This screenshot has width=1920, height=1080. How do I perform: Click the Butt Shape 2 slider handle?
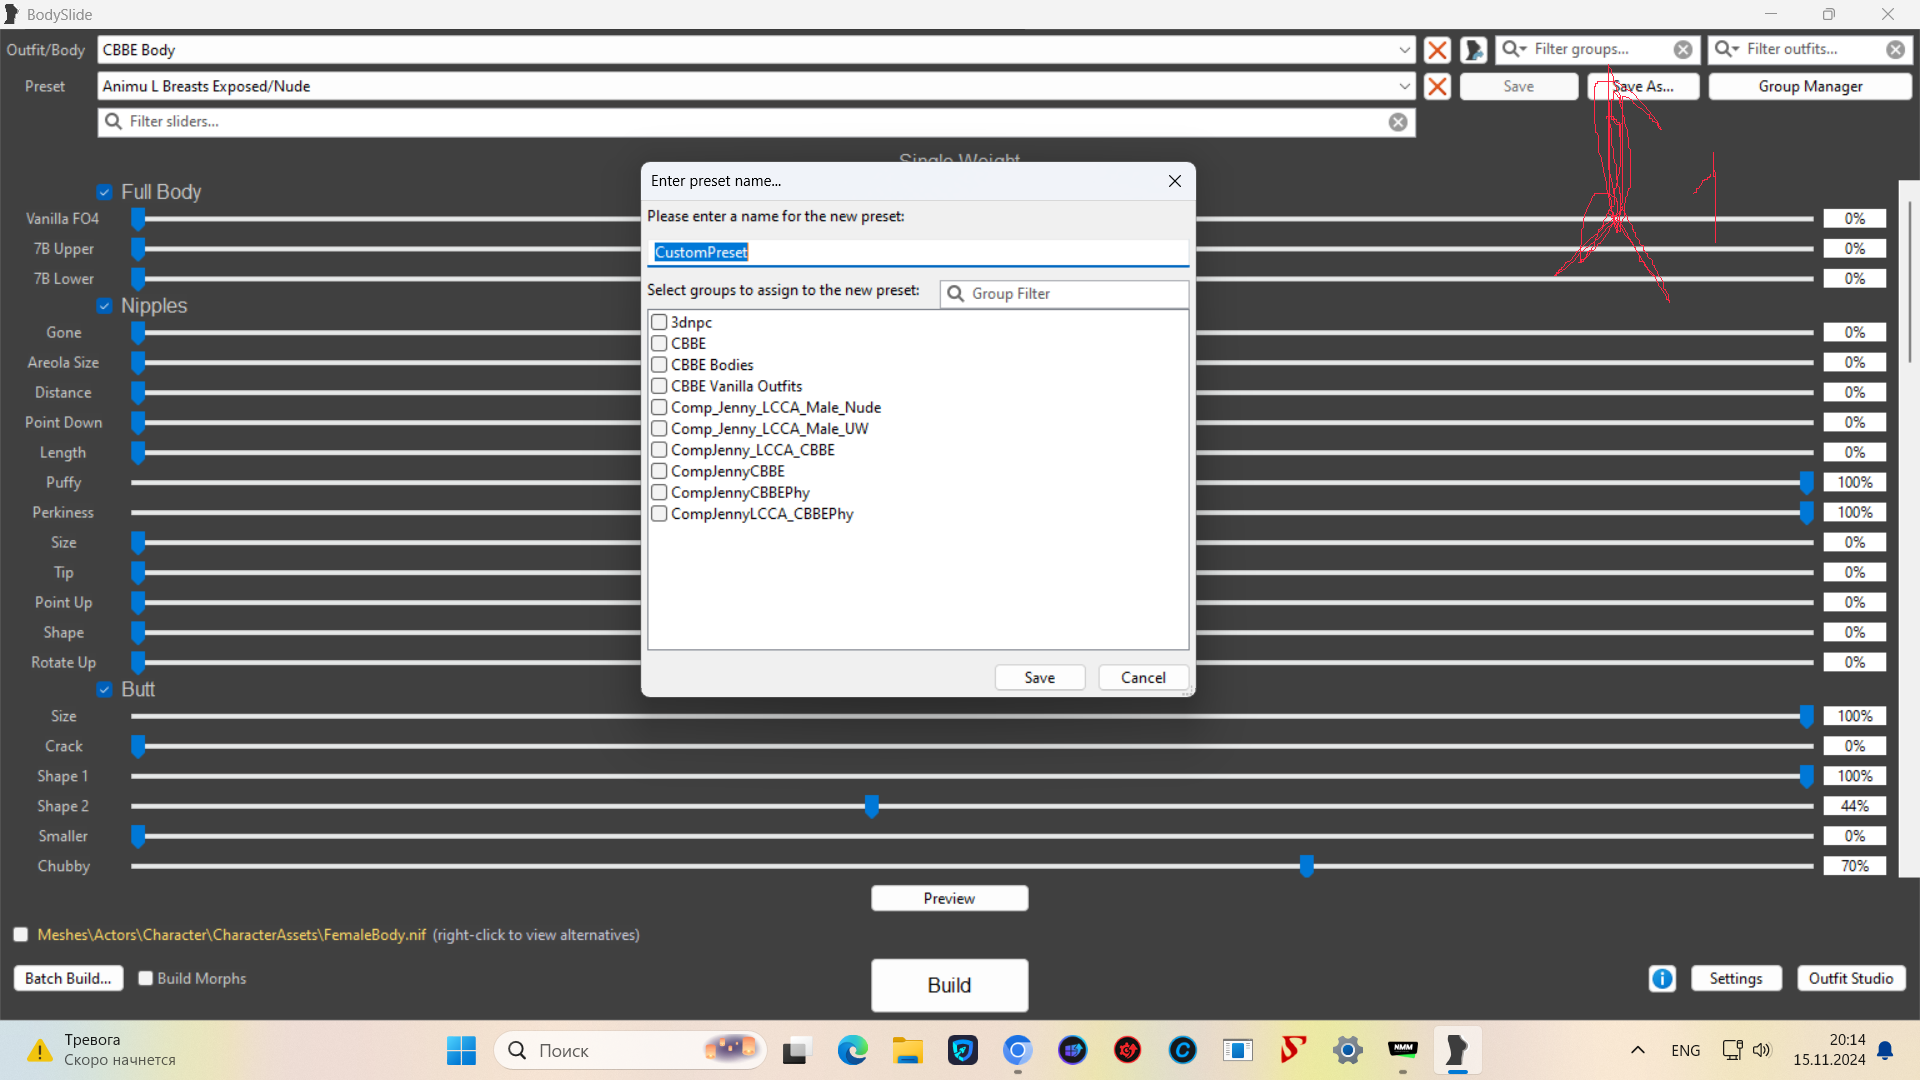point(872,806)
